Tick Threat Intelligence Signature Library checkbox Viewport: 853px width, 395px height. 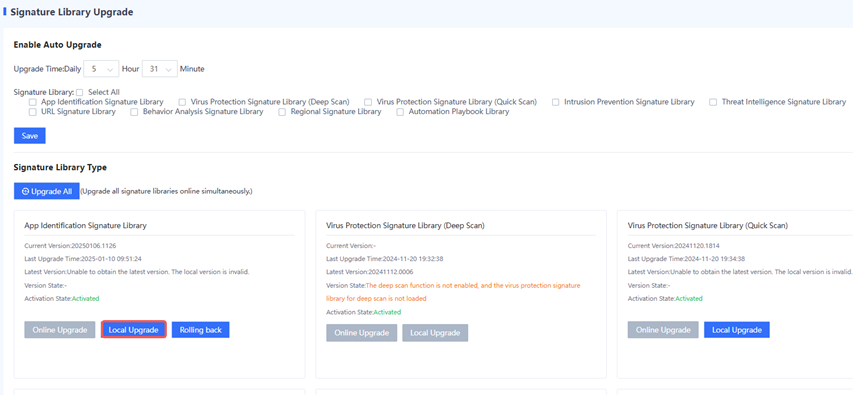[713, 102]
